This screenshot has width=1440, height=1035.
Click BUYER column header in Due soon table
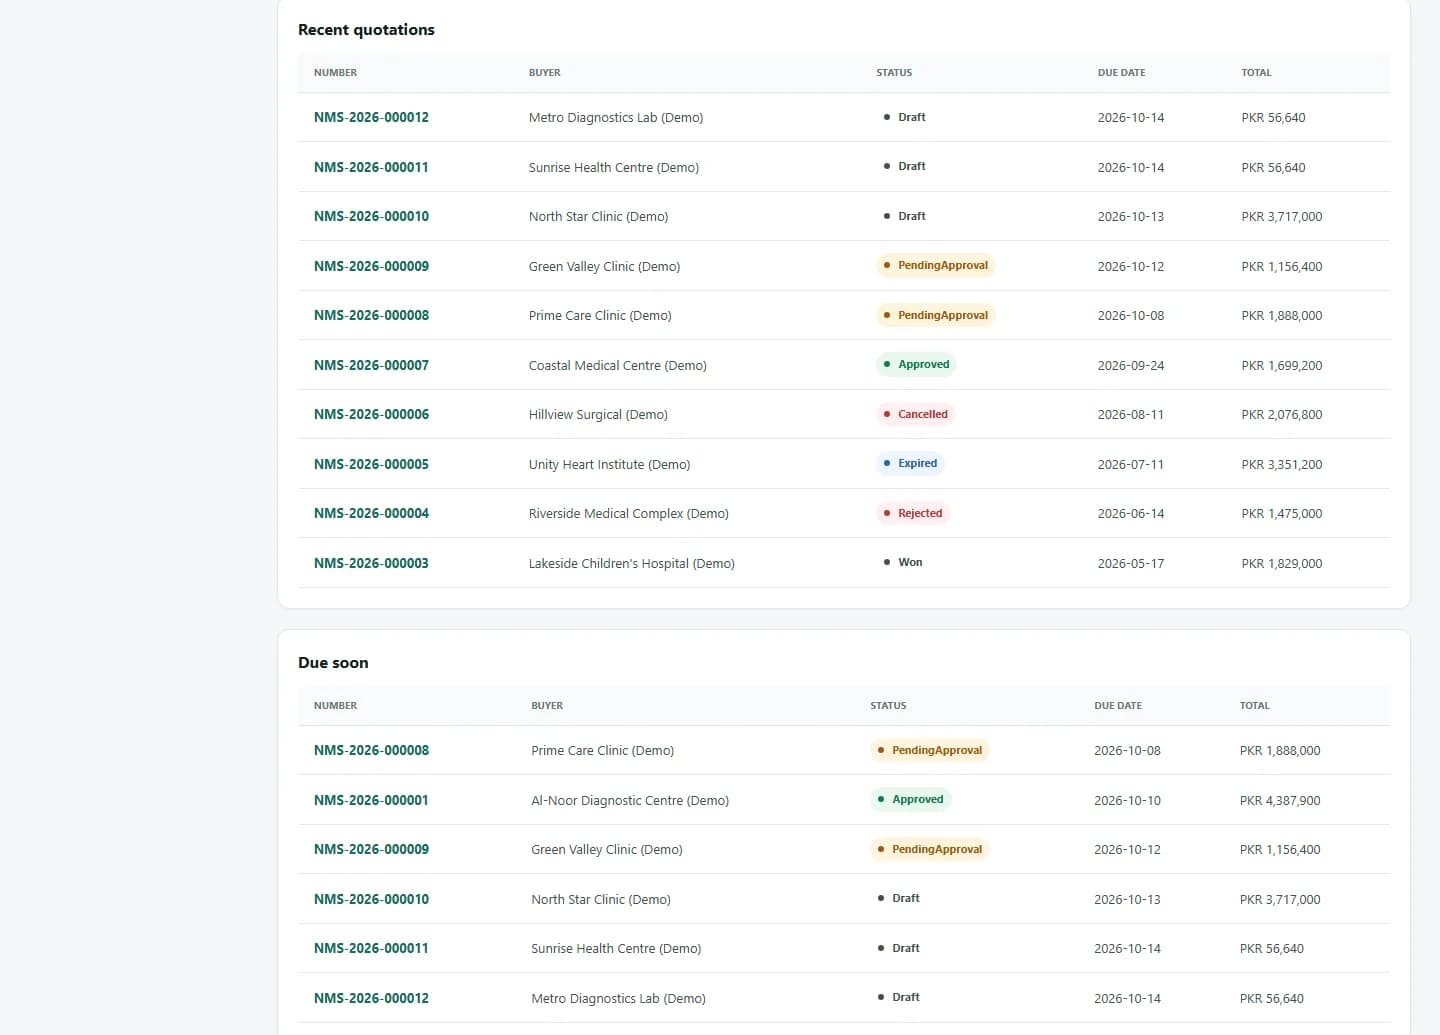click(547, 705)
